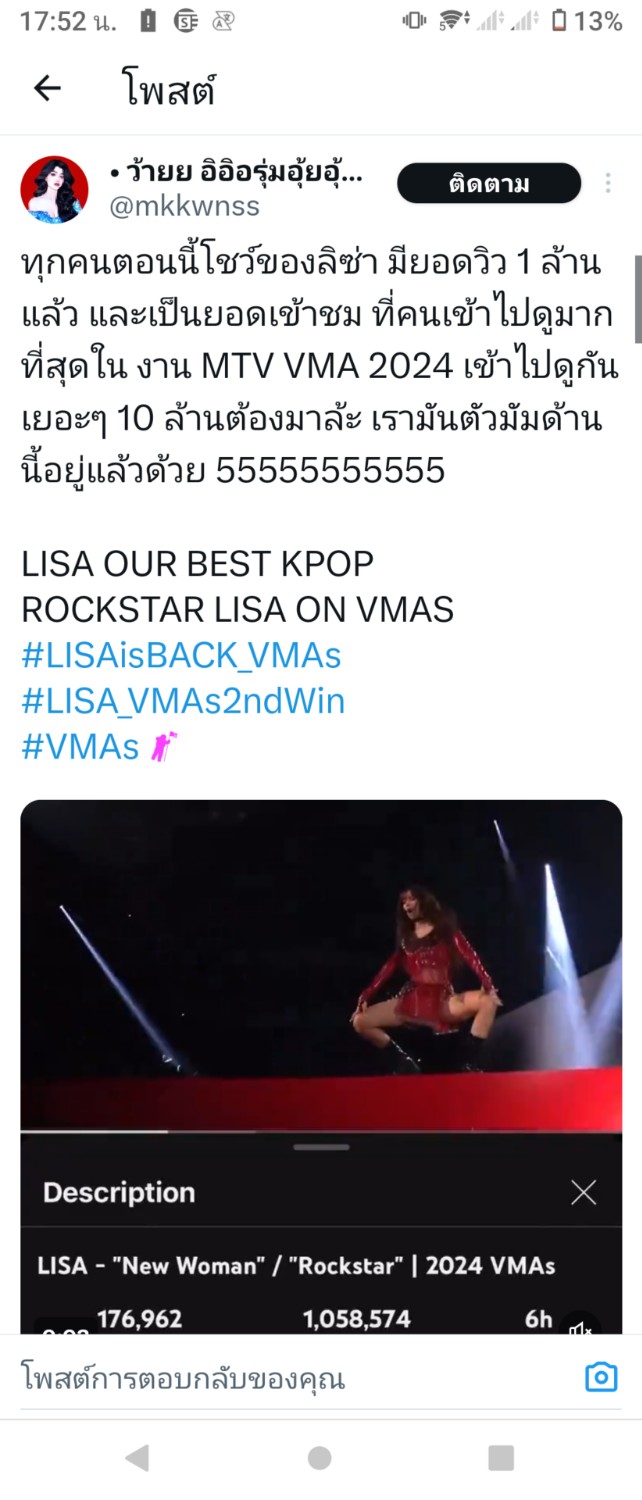Open the profile avatar of @mkkwnss
The image size is (642, 1500).
tap(54, 189)
